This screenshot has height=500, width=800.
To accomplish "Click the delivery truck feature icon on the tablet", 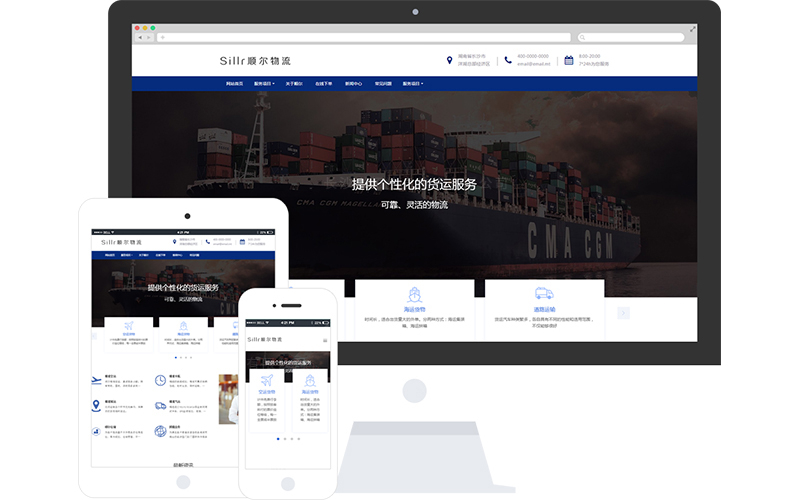I will tap(160, 406).
